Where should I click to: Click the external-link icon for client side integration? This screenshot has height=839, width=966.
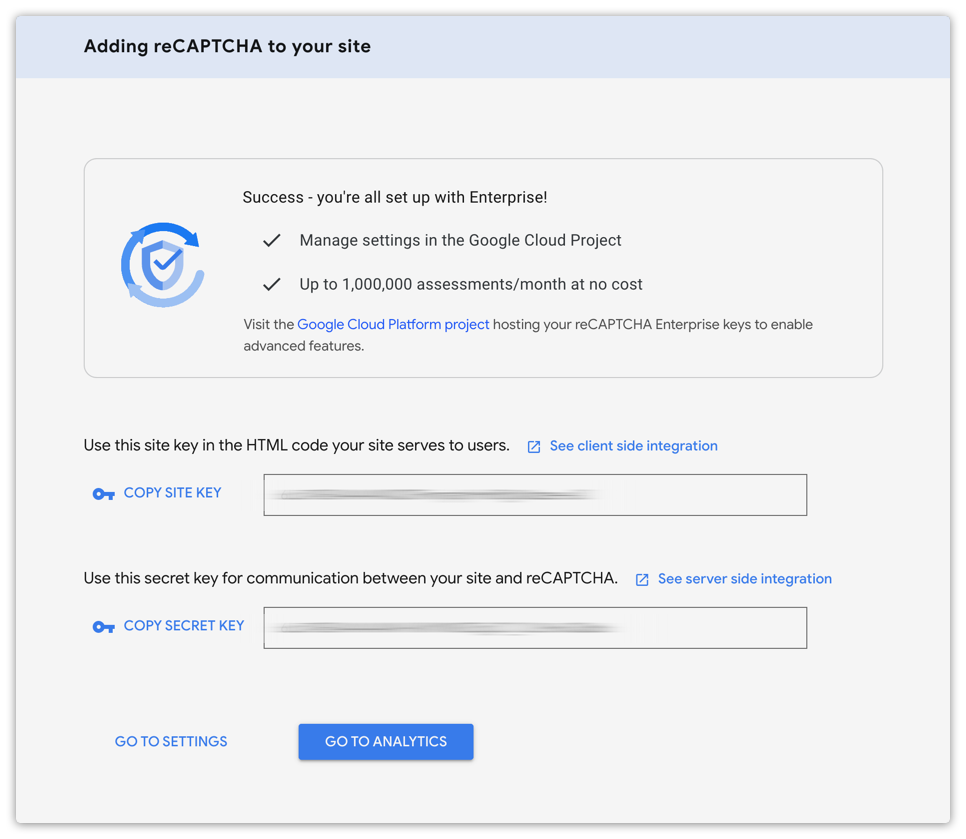[x=534, y=447]
